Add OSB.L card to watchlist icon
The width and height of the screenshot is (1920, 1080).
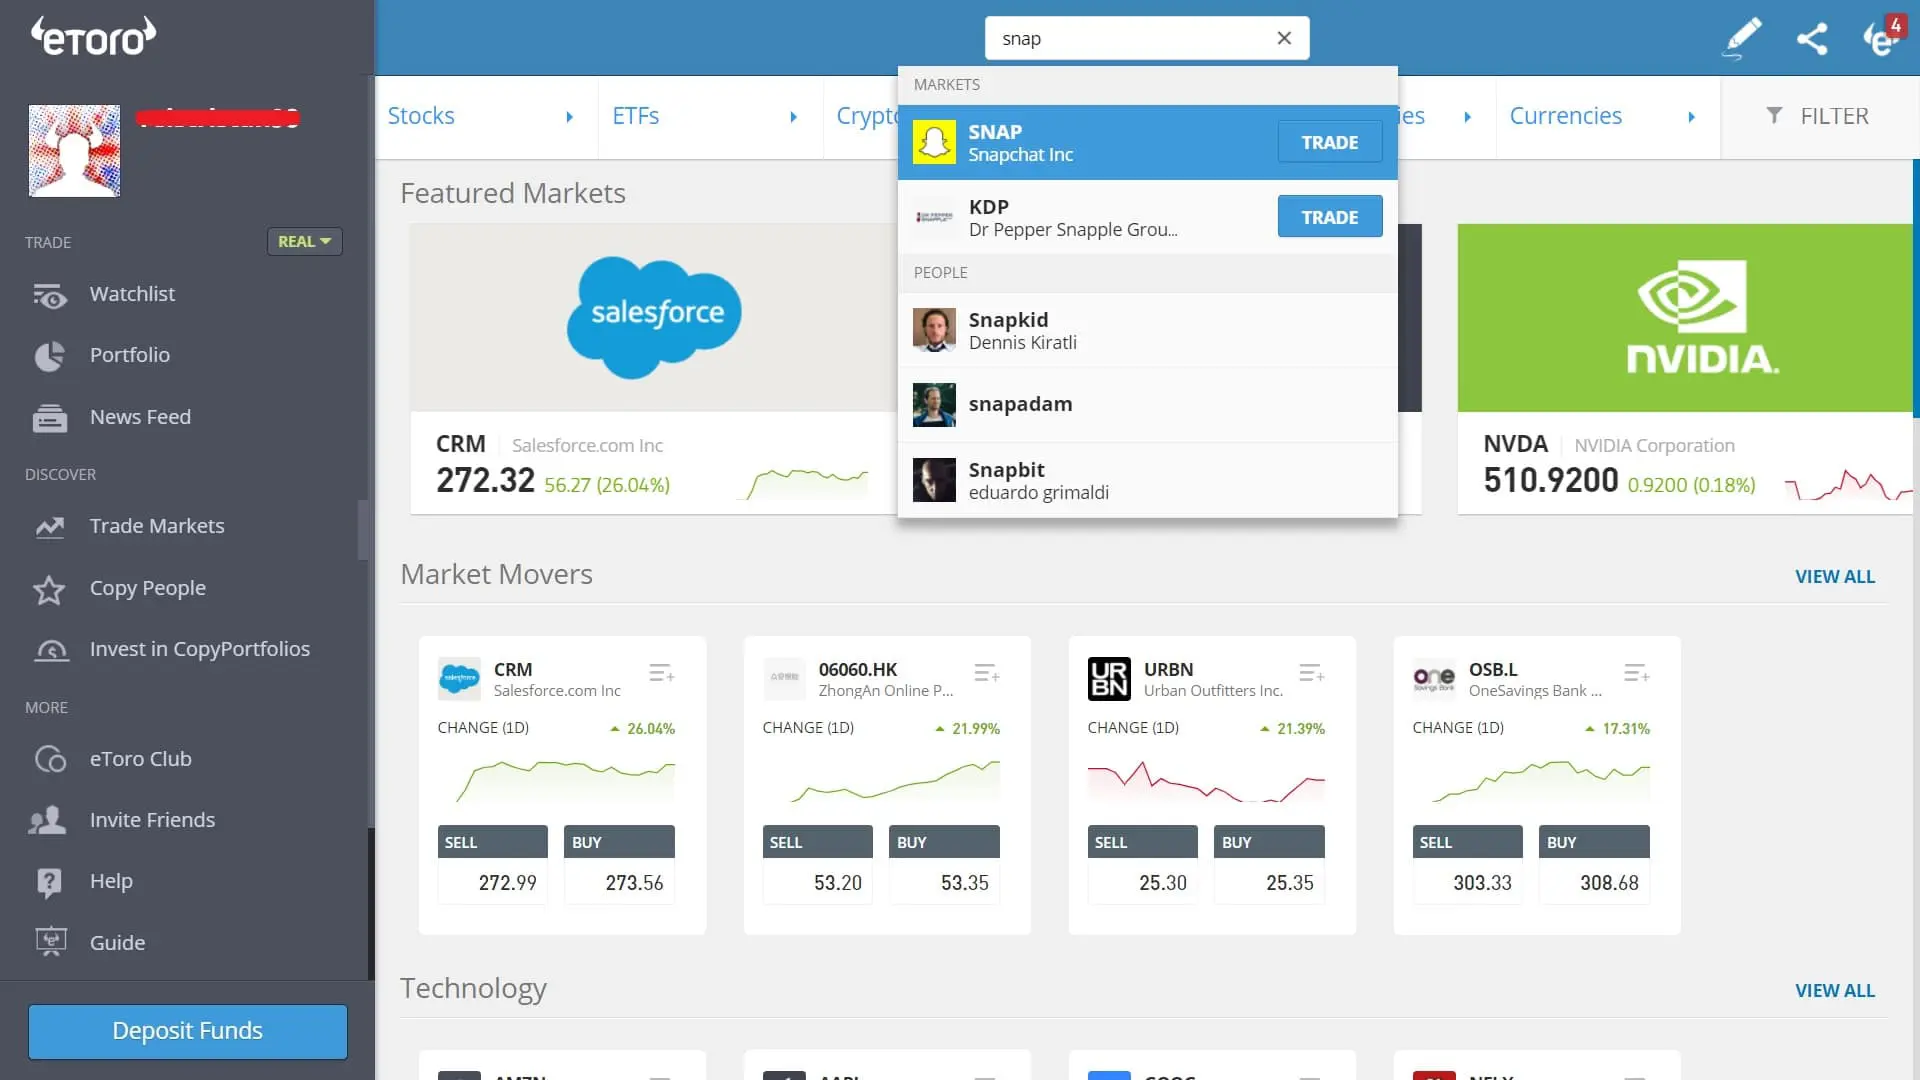coord(1636,673)
